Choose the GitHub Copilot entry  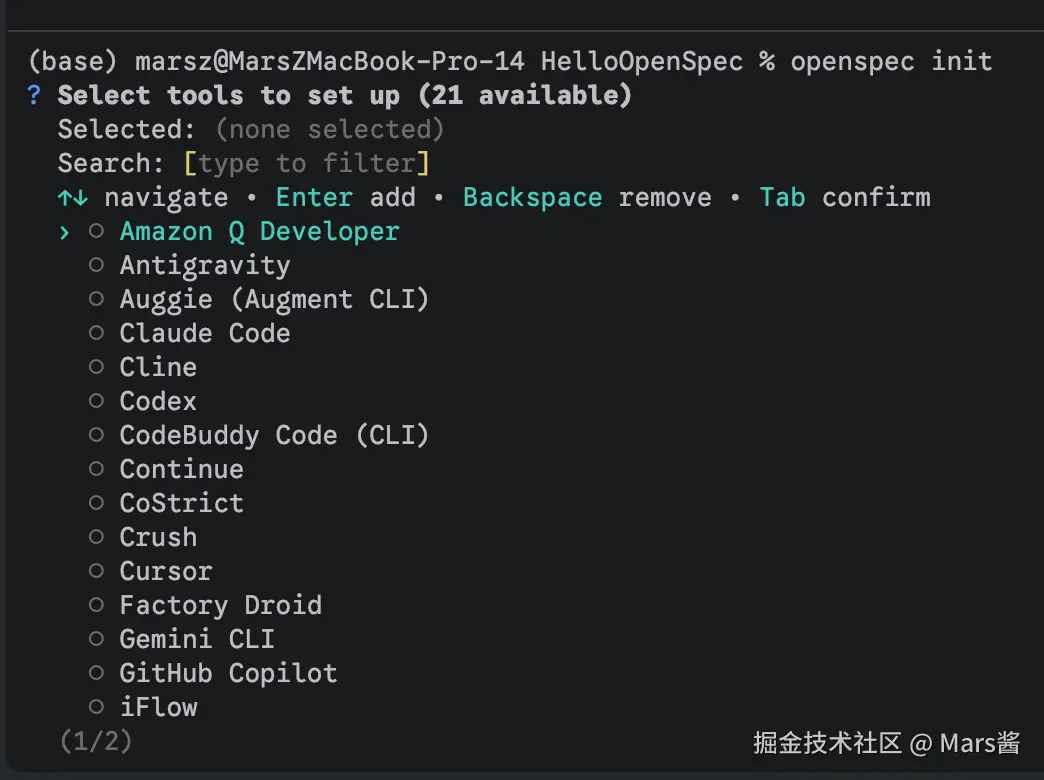228,673
